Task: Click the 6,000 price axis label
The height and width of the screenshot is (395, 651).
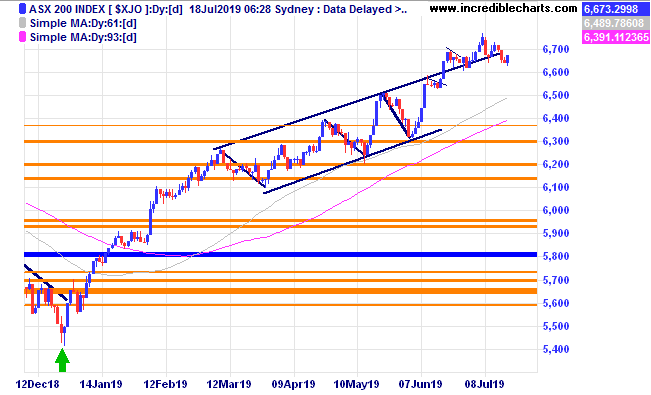Action: coord(556,211)
